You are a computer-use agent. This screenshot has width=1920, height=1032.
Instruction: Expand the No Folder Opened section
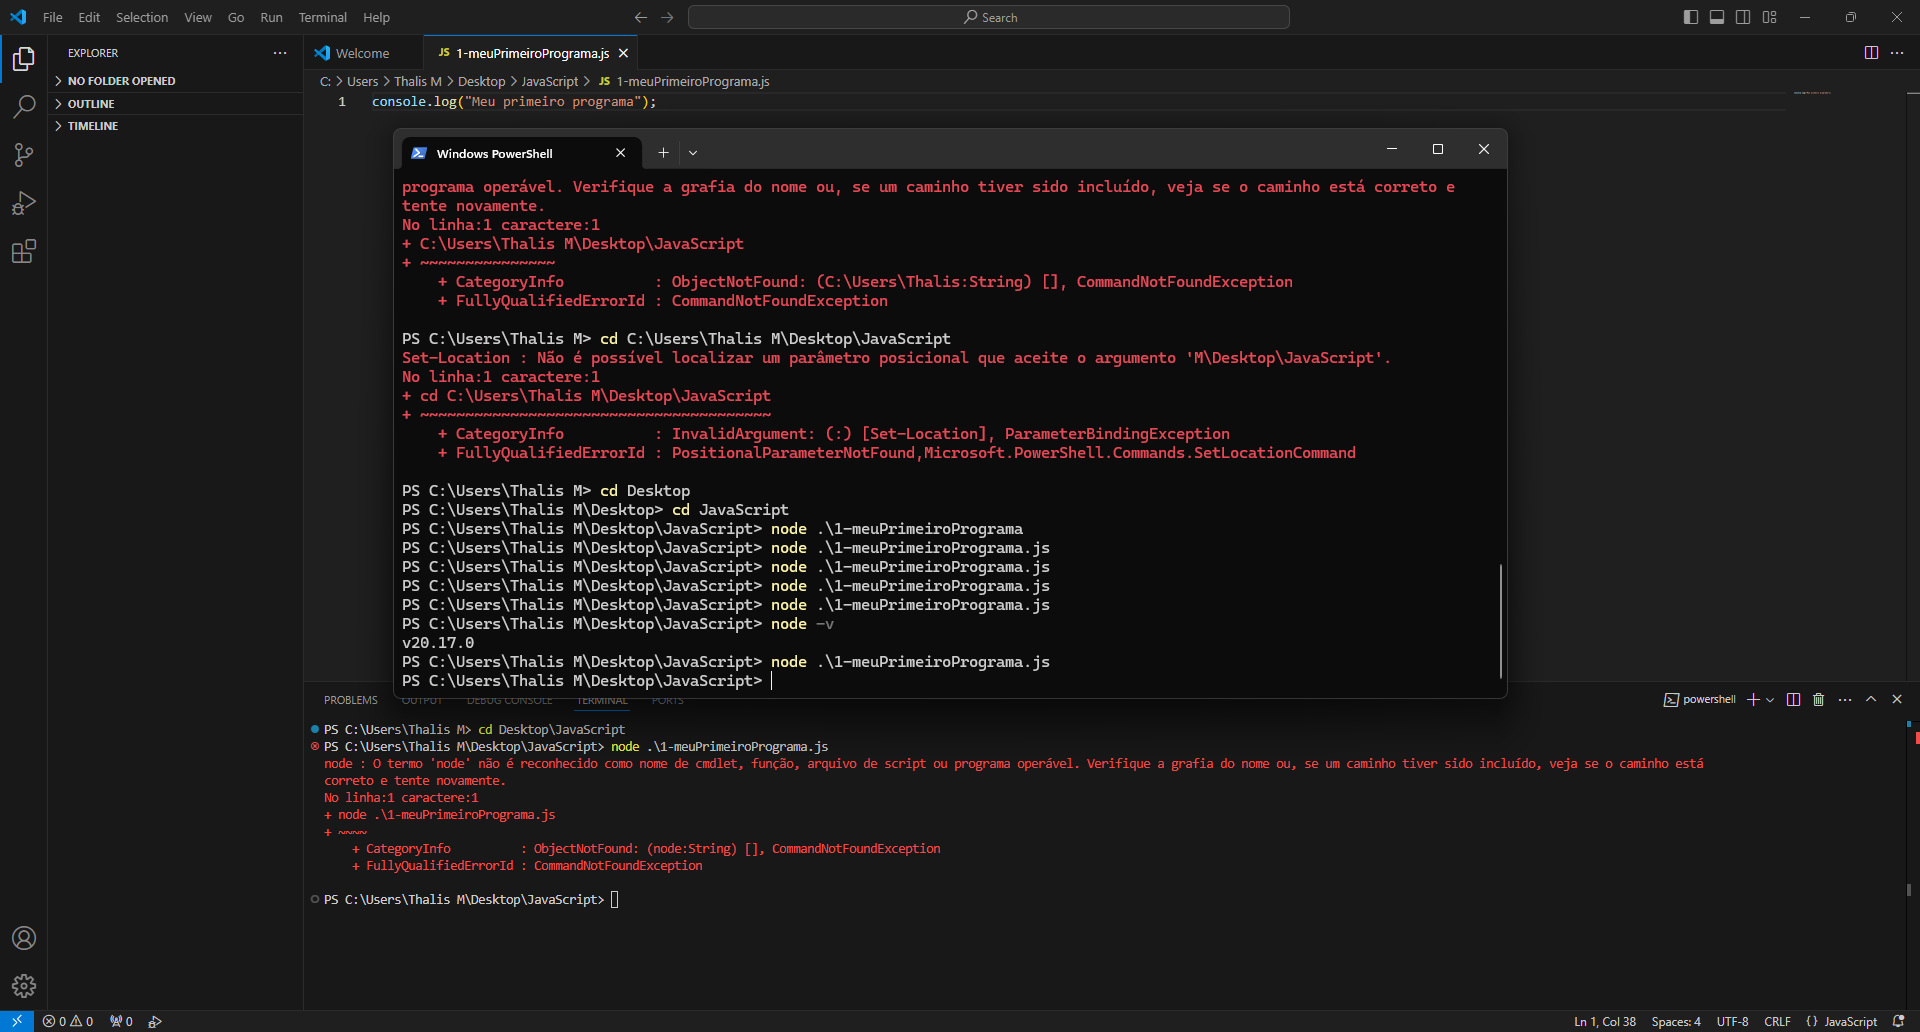point(176,81)
